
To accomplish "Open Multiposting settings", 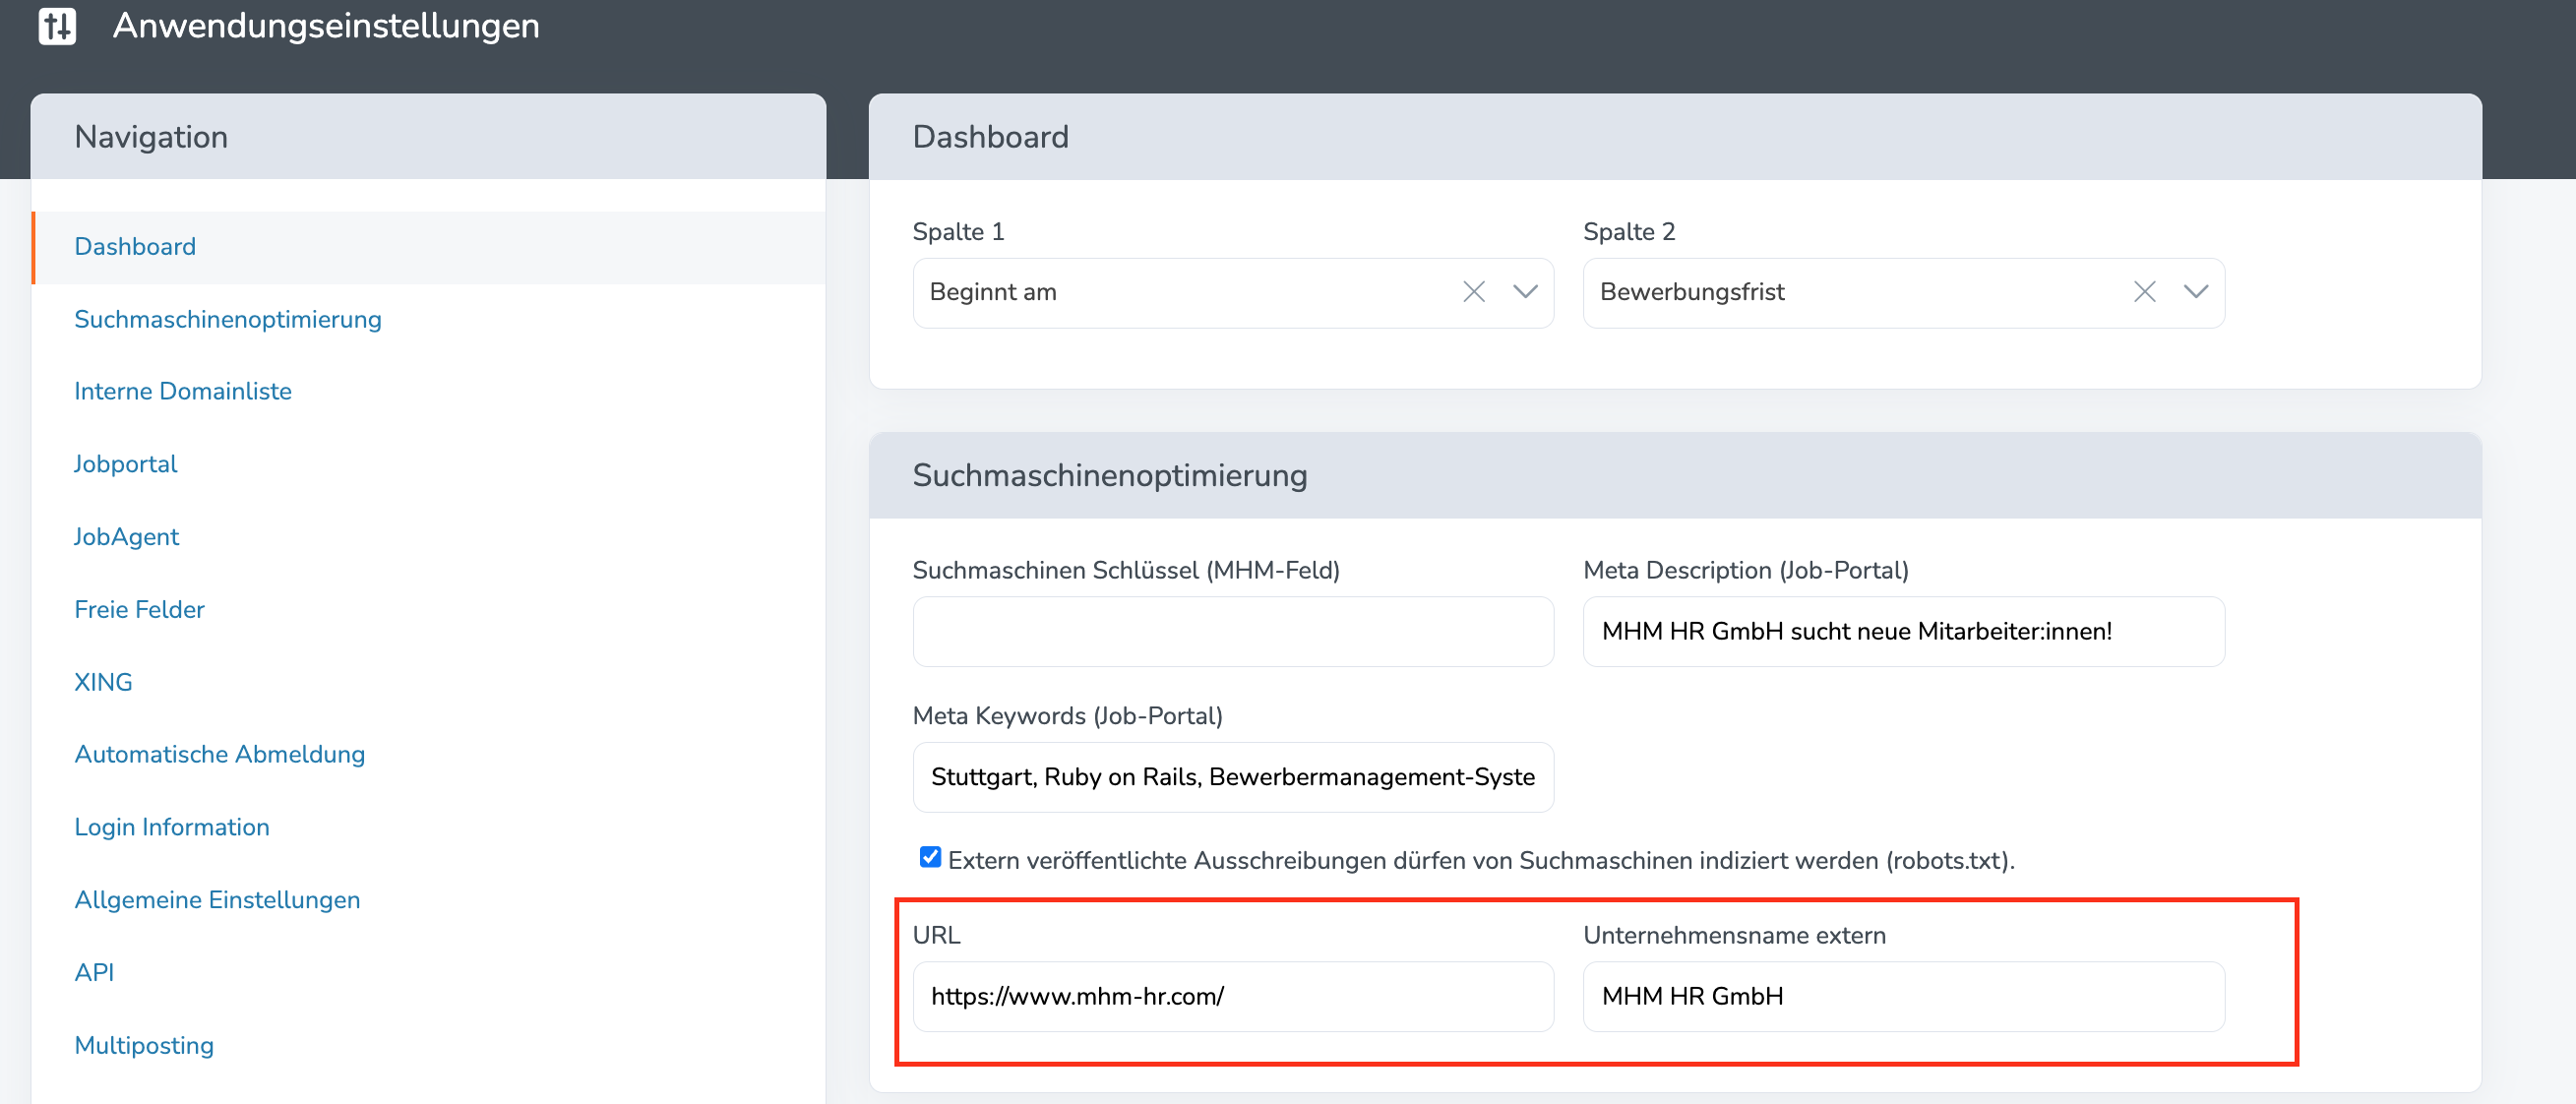I will click(x=143, y=1044).
